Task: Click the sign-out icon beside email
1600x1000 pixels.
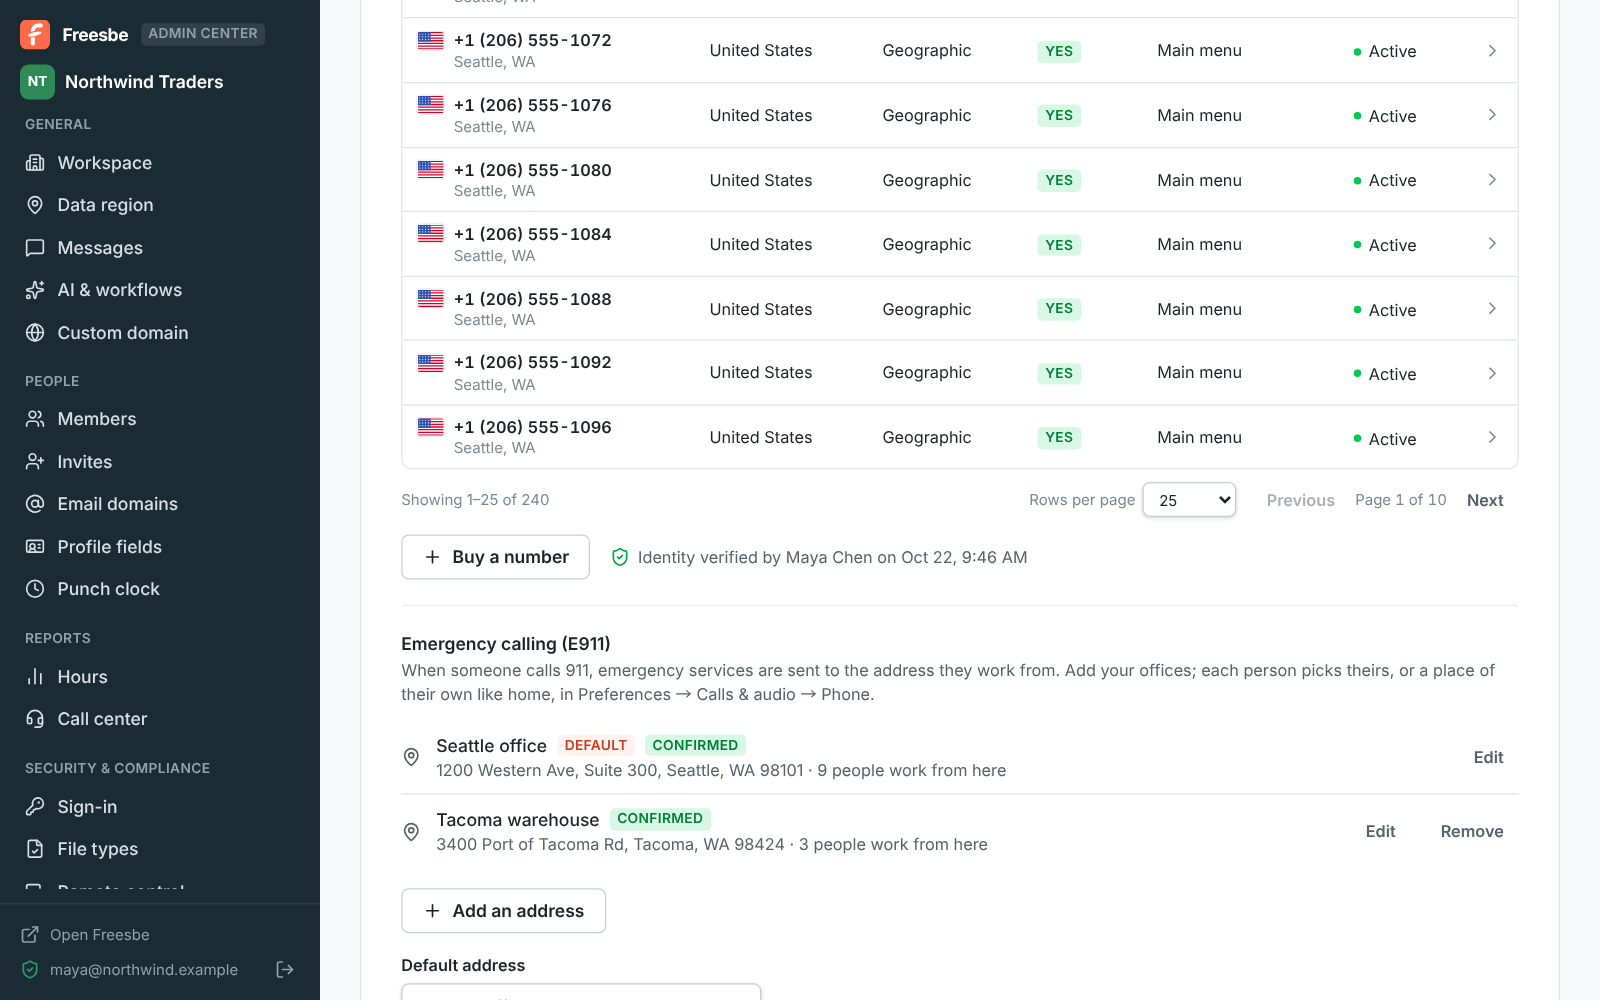Action: (x=285, y=969)
